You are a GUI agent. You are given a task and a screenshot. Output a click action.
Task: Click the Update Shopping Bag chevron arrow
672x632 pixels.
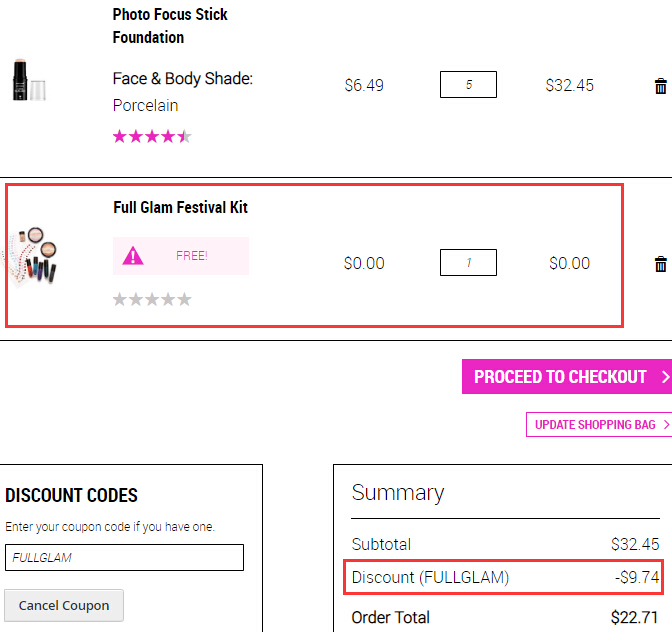click(666, 424)
